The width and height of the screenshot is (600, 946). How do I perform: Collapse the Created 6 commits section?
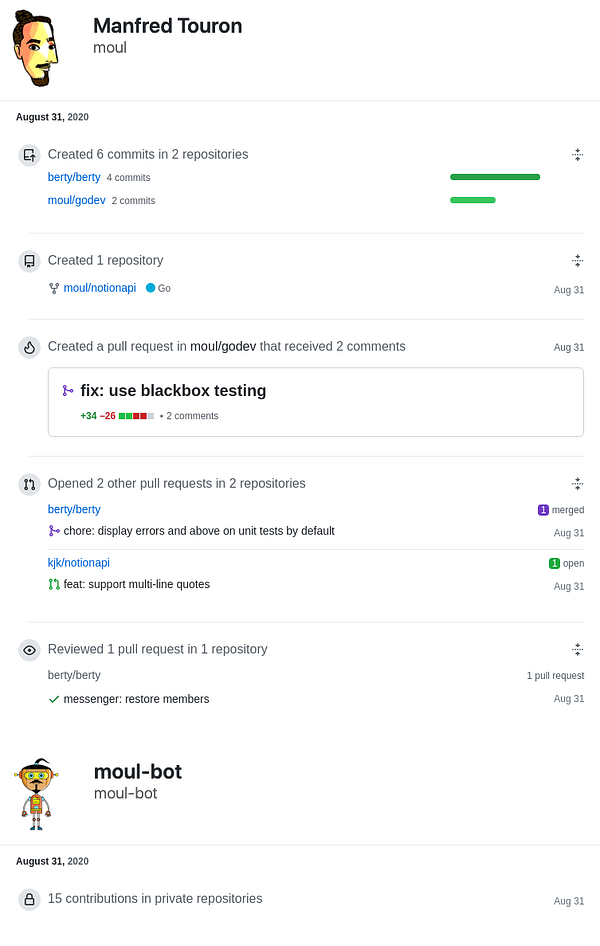[x=577, y=154]
